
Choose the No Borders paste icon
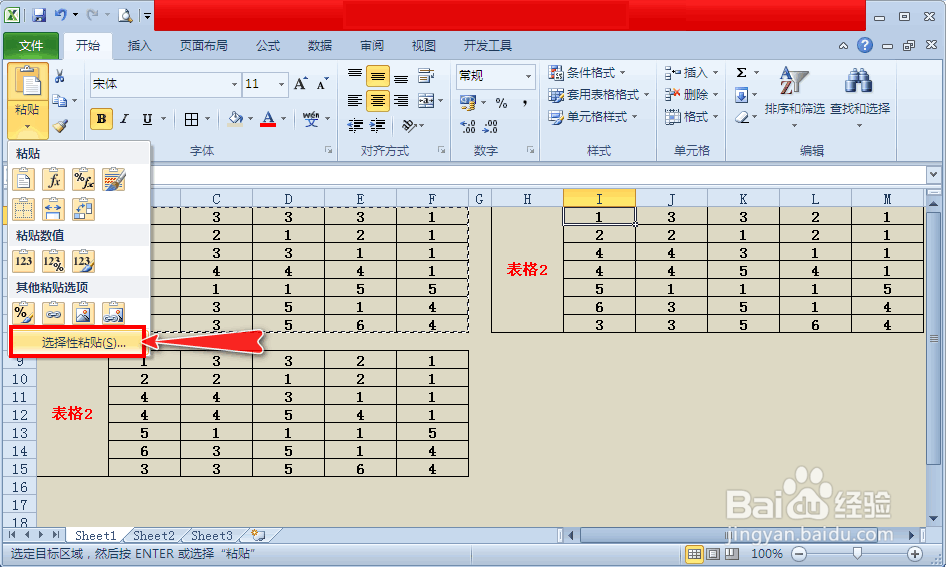24,209
